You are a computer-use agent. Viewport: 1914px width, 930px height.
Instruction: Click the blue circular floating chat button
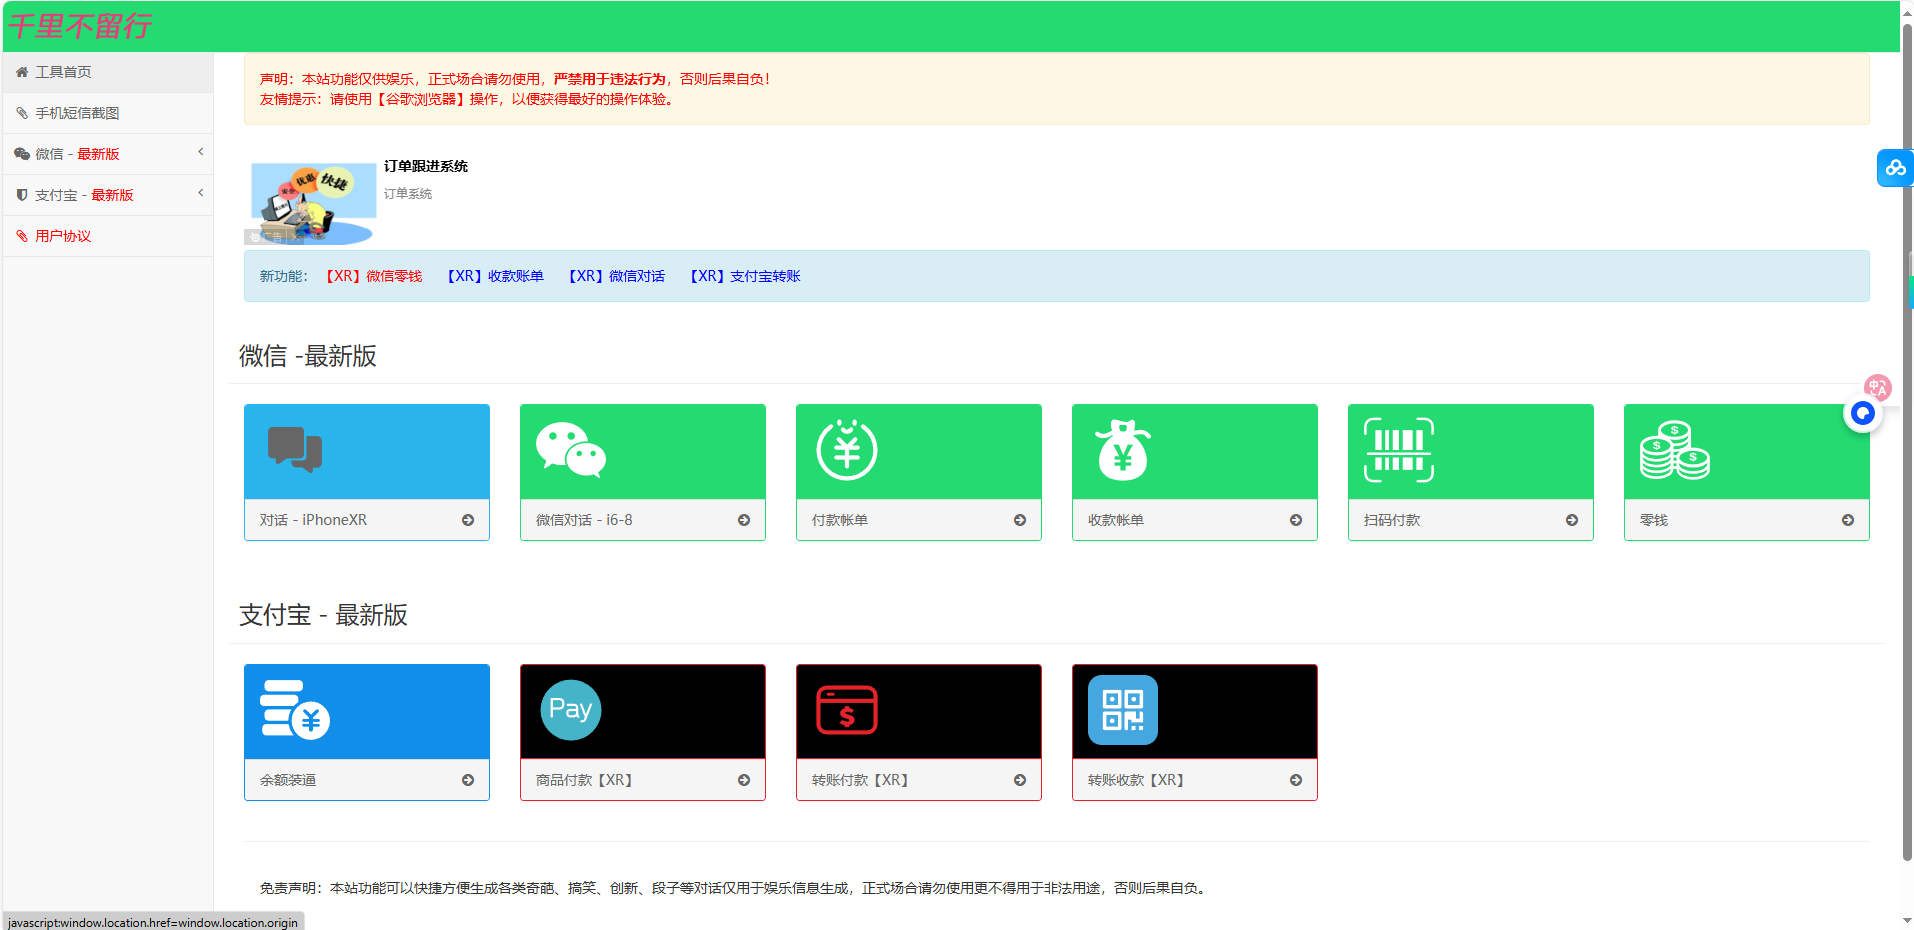(x=1862, y=413)
